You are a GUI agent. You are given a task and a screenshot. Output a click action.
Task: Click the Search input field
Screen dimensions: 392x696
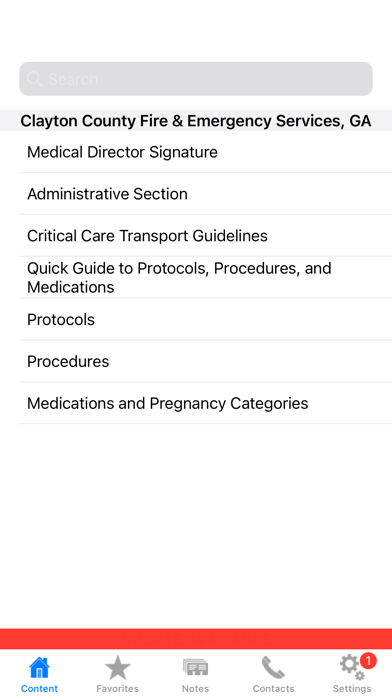[x=196, y=79]
